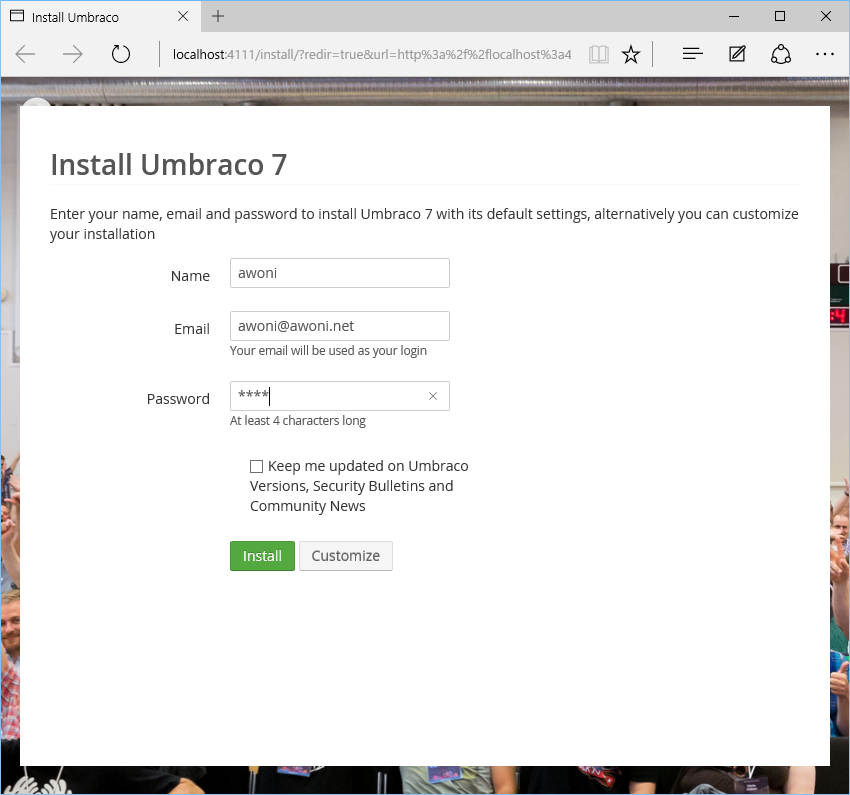Open the Share icon

point(781,54)
